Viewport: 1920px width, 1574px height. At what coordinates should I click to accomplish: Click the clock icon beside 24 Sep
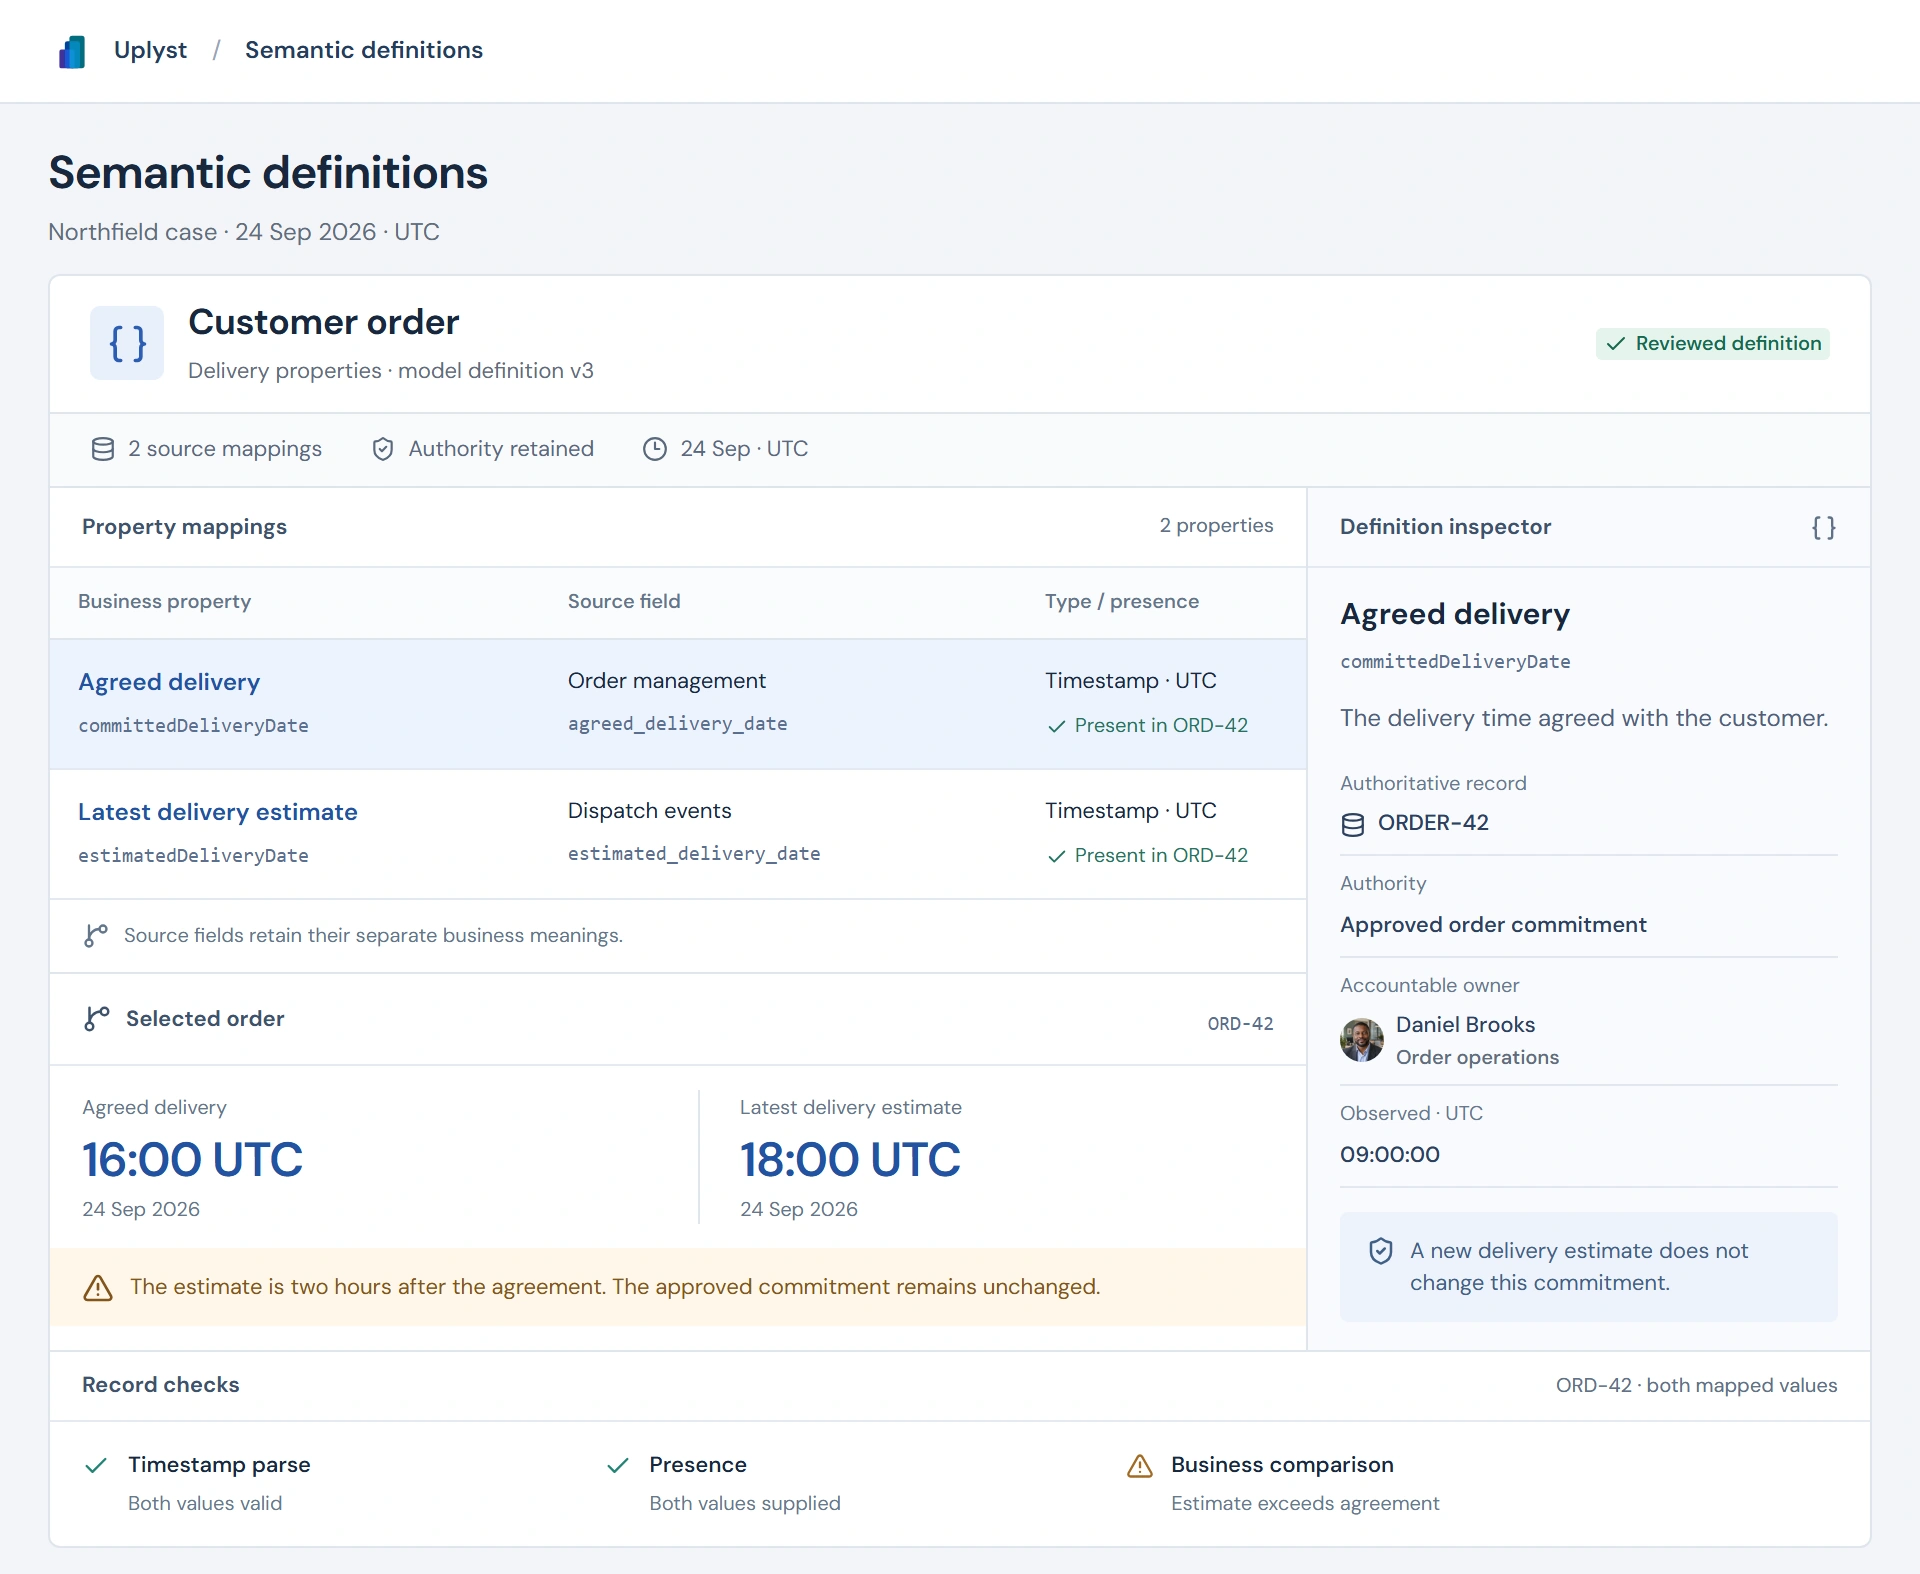655,449
